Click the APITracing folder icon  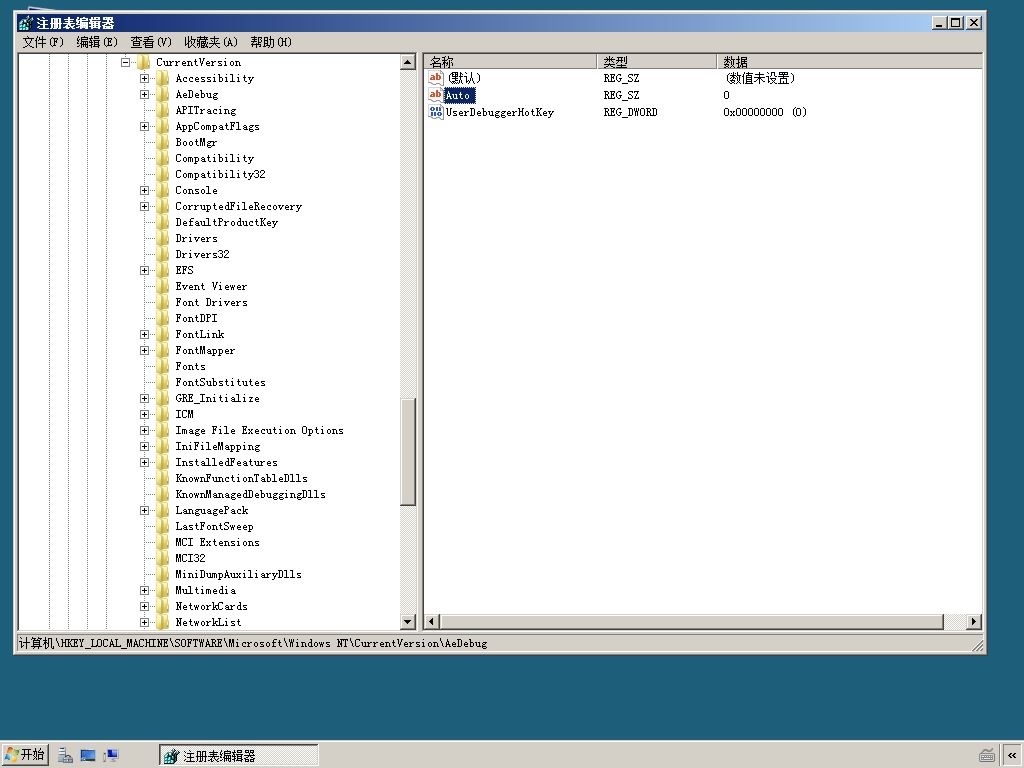pos(163,110)
